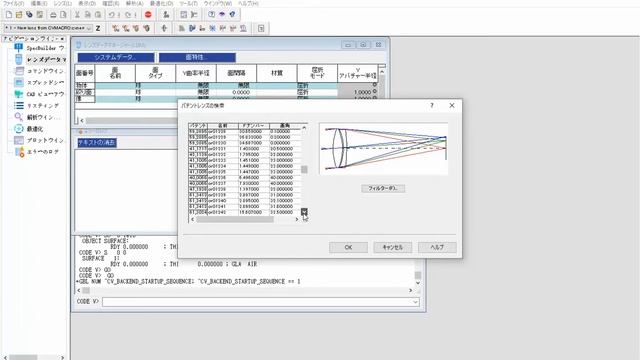The width and height of the screenshot is (640, 360).
Task: Open レンズデータ entry in navigation panel
Action: pyautogui.click(x=39, y=60)
